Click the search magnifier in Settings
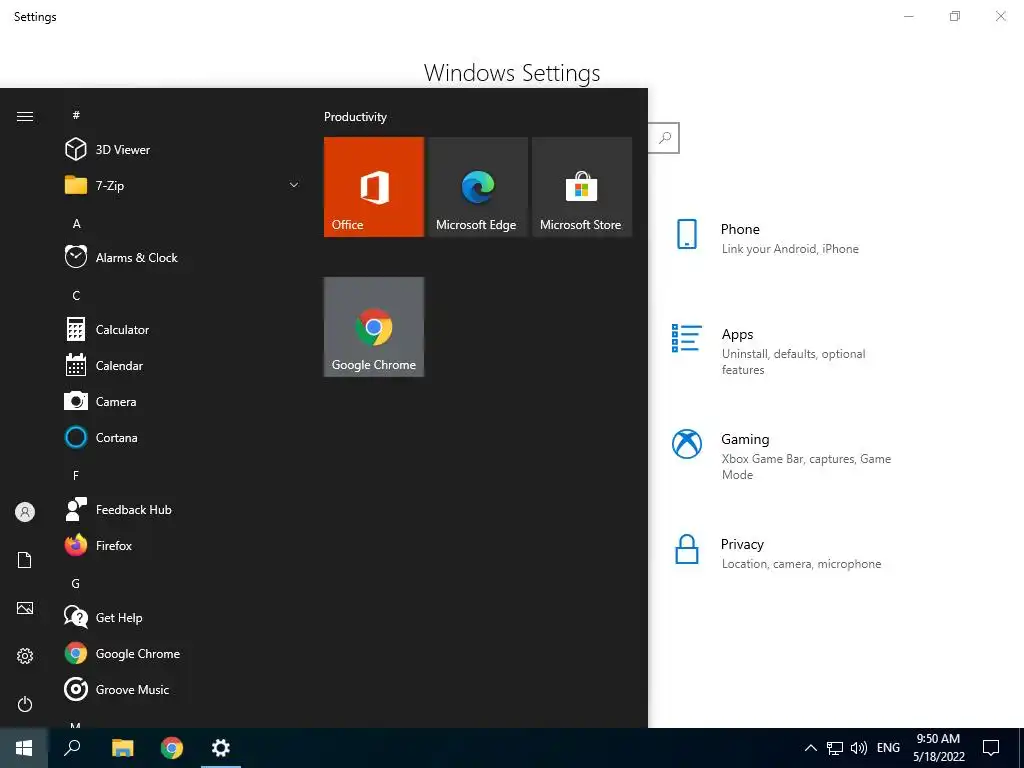Image resolution: width=1024 pixels, height=768 pixels. pyautogui.click(x=665, y=138)
